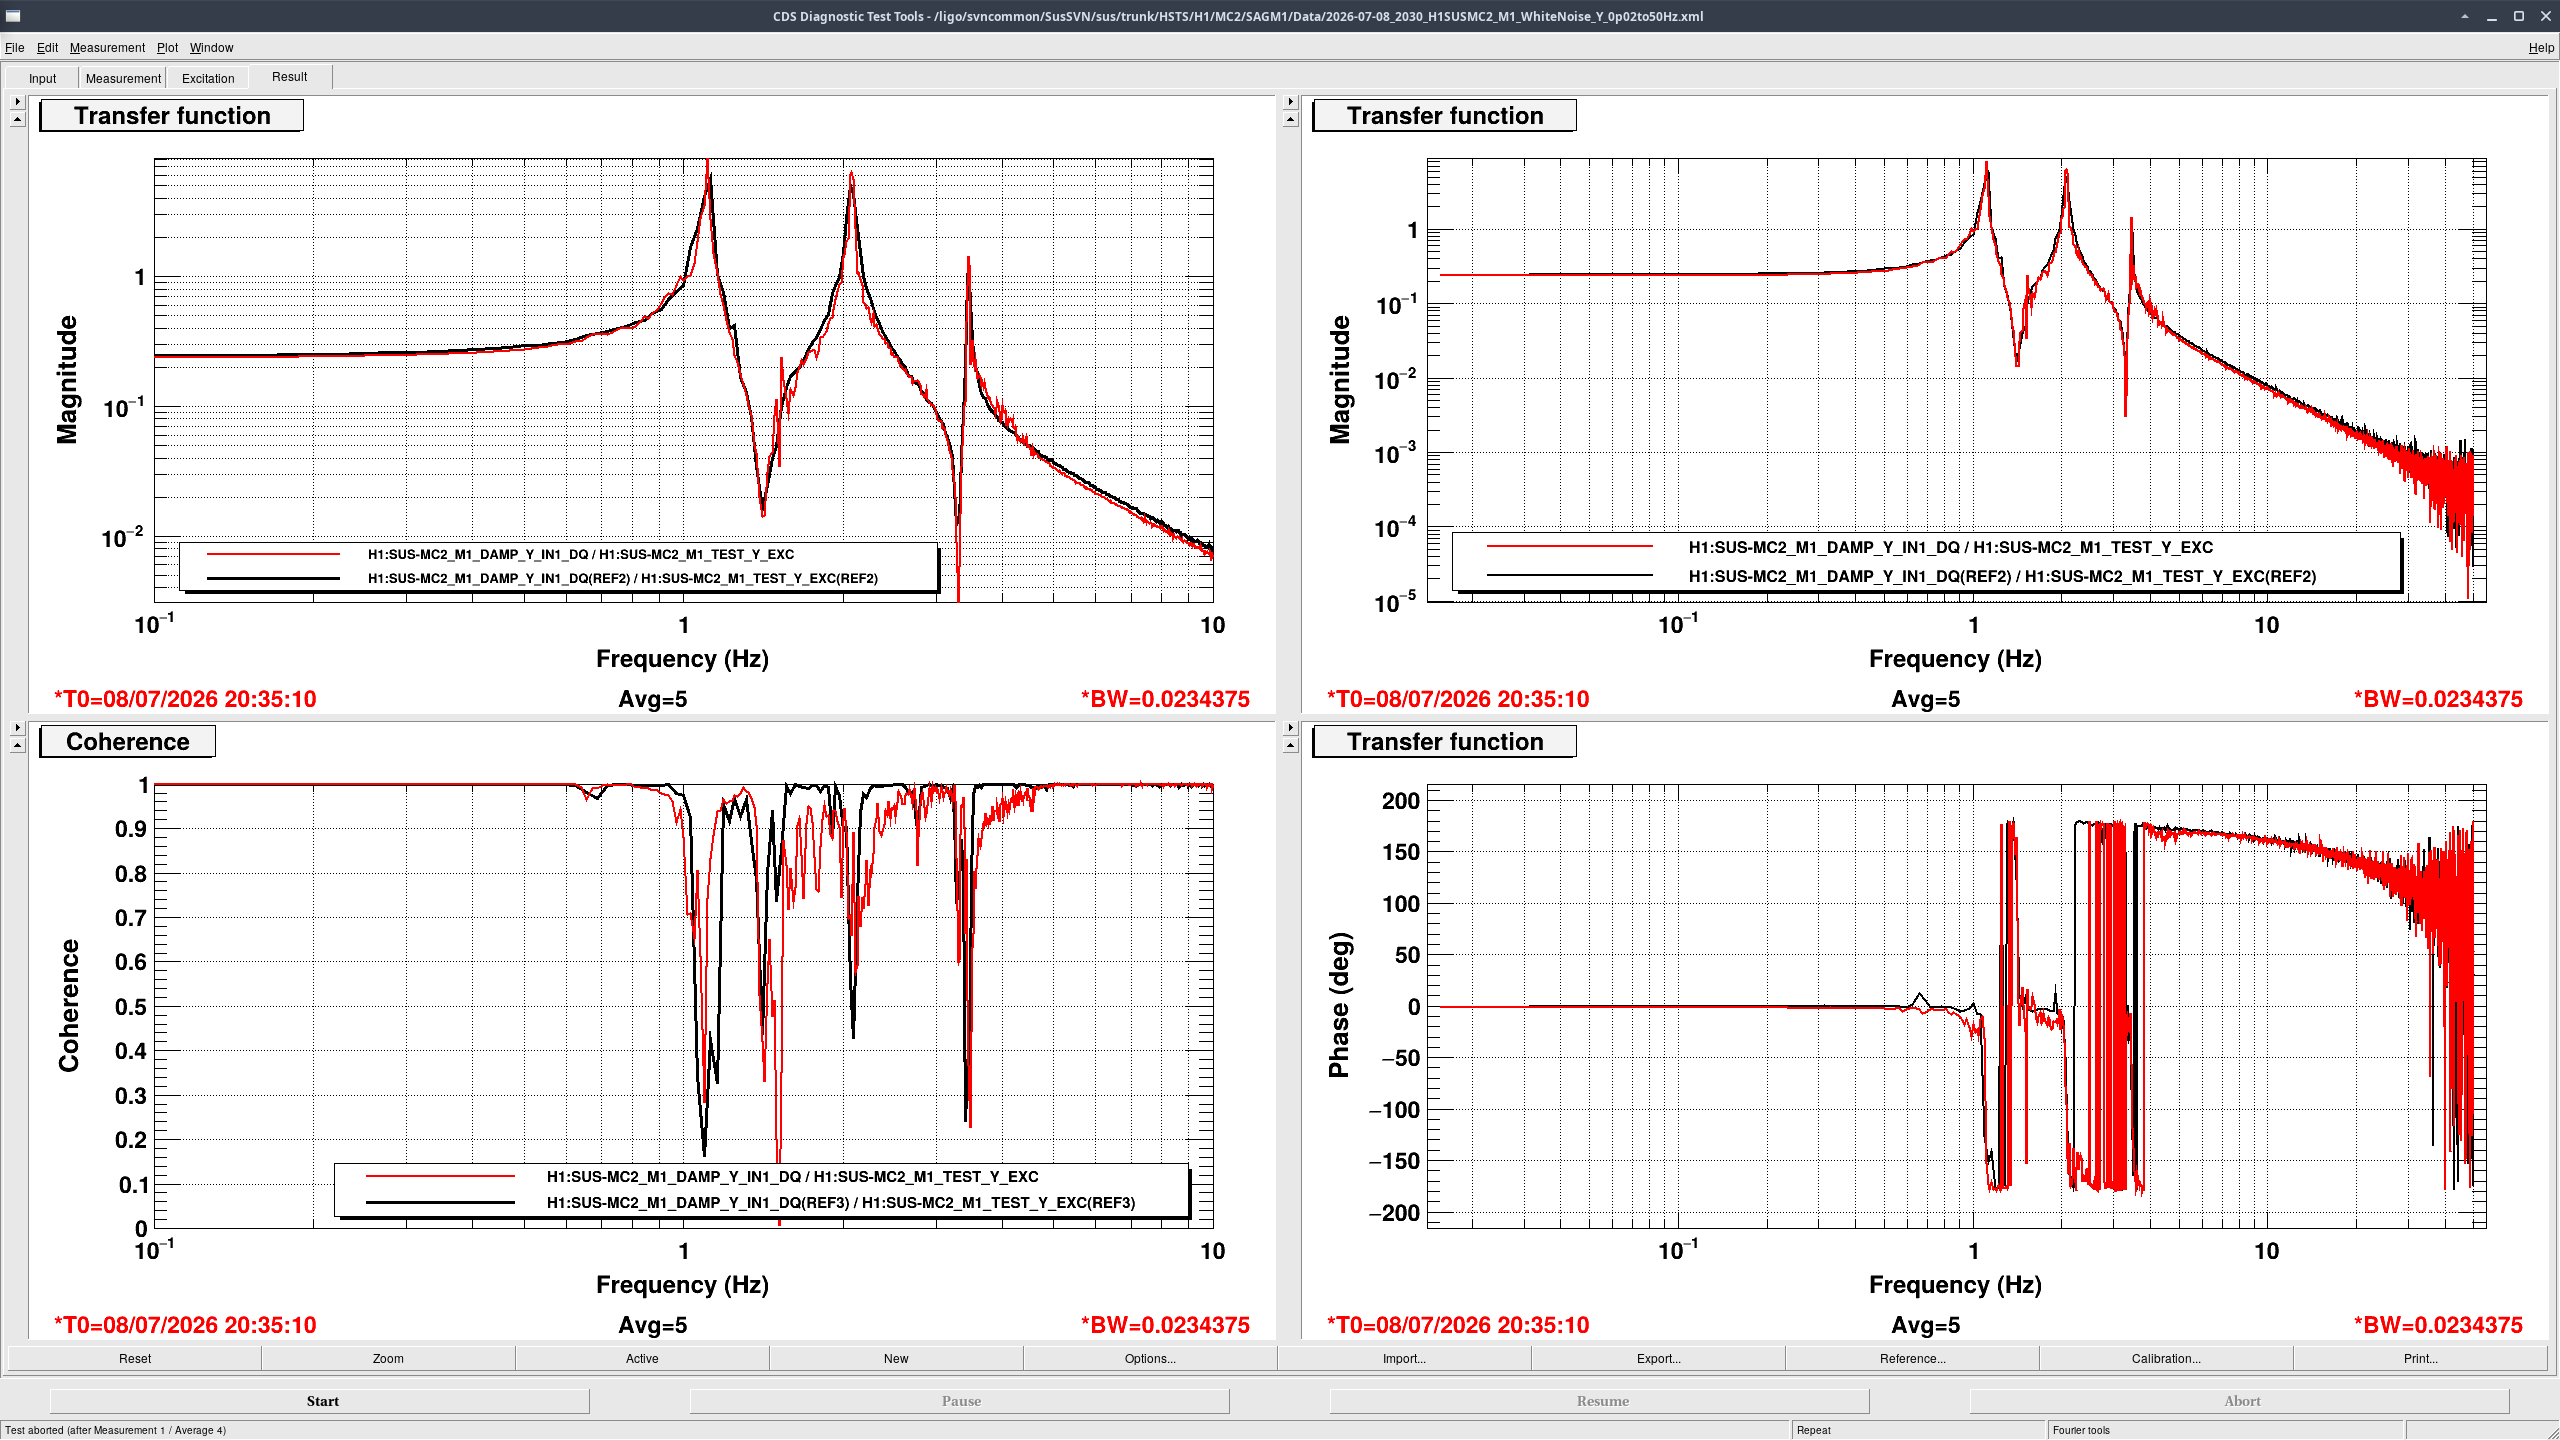Click the Zoom button below plots
Viewport: 2560px width, 1440px height.
coord(388,1358)
